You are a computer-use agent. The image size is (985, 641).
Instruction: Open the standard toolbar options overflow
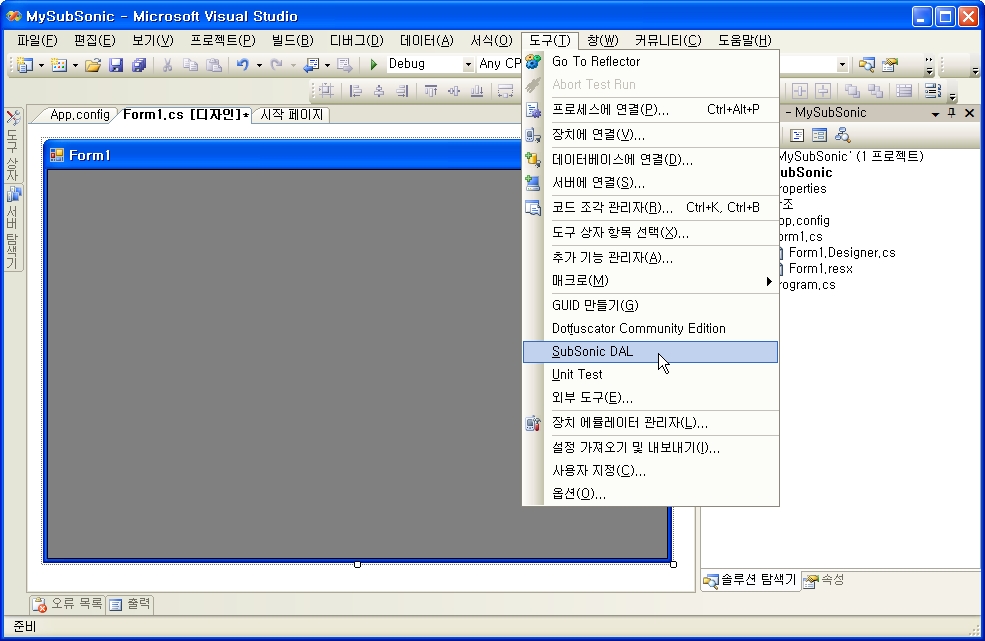(929, 65)
